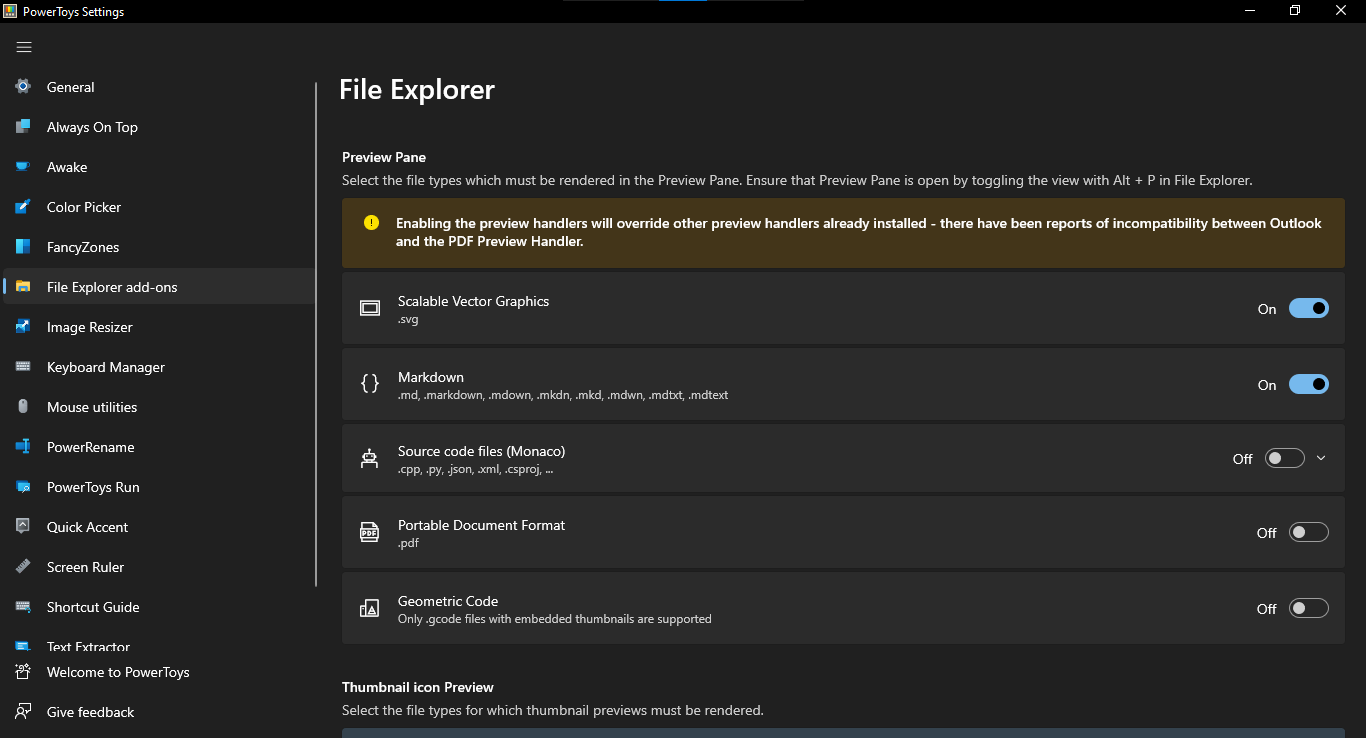Go to Mouse utilities page
This screenshot has height=738, width=1366.
159,407
